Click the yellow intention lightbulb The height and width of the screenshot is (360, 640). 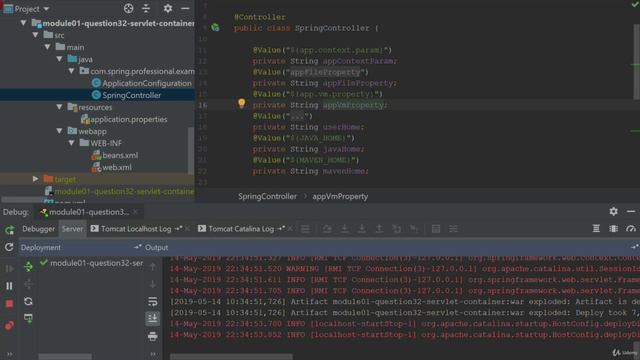pyautogui.click(x=242, y=103)
